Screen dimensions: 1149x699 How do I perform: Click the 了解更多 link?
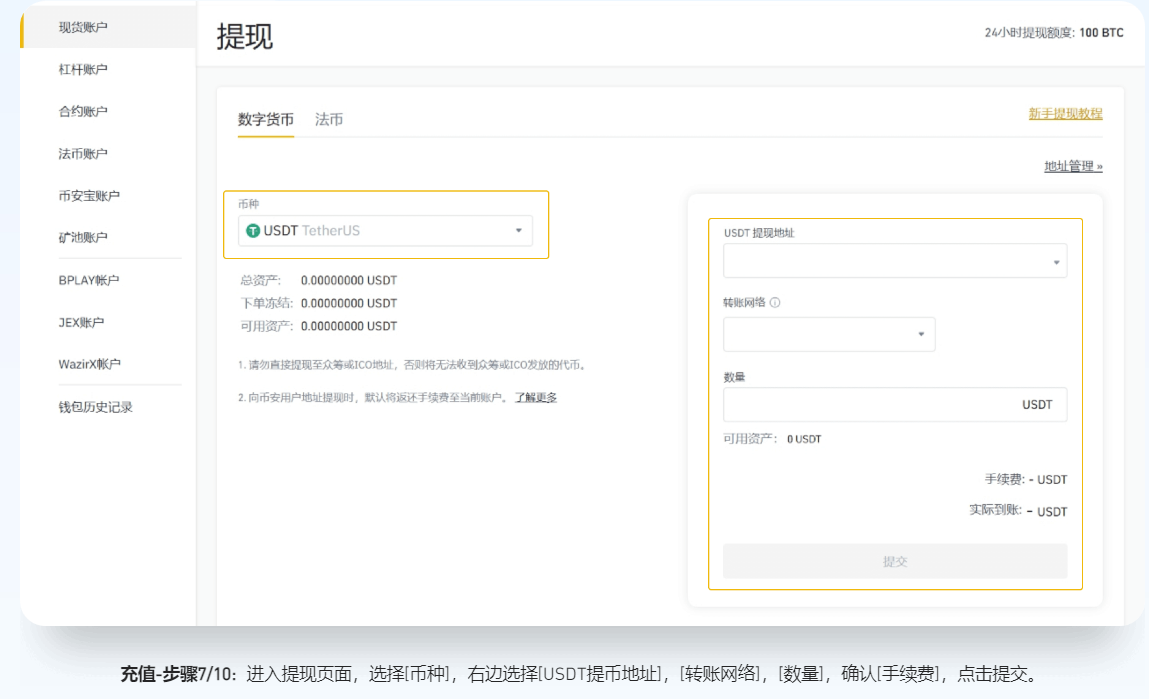point(536,398)
